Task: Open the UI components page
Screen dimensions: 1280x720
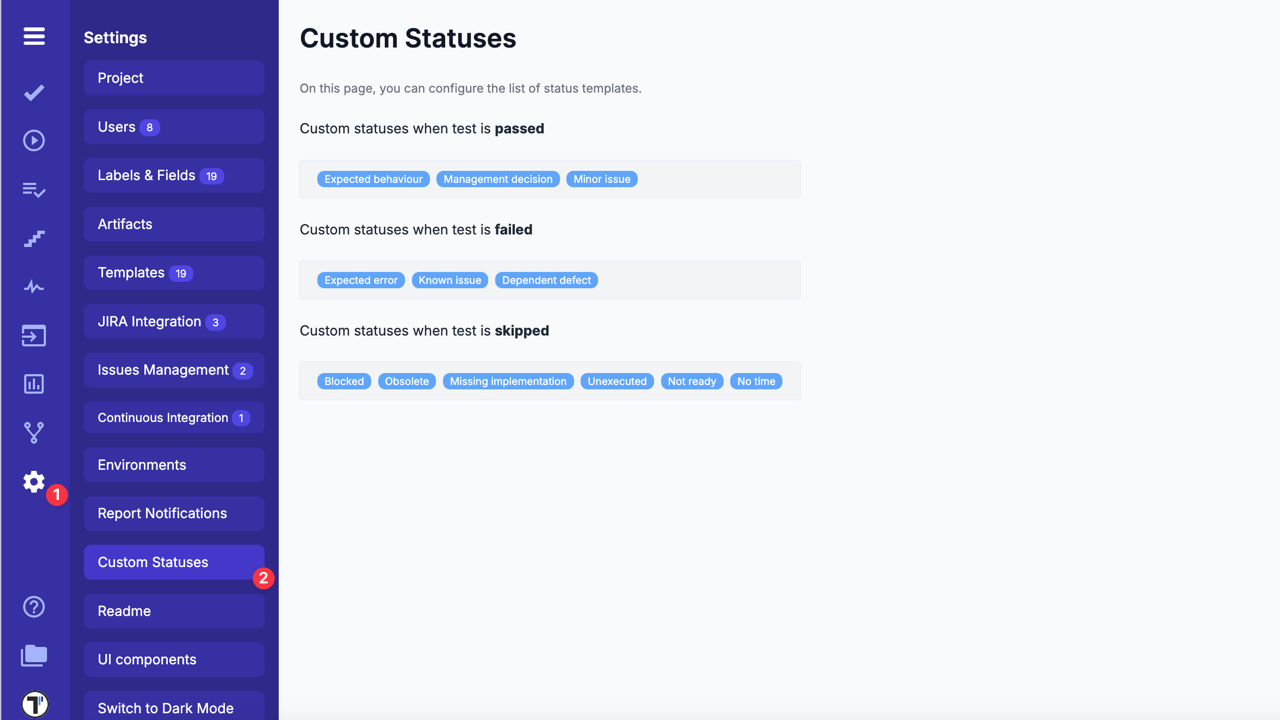Action: 173,659
